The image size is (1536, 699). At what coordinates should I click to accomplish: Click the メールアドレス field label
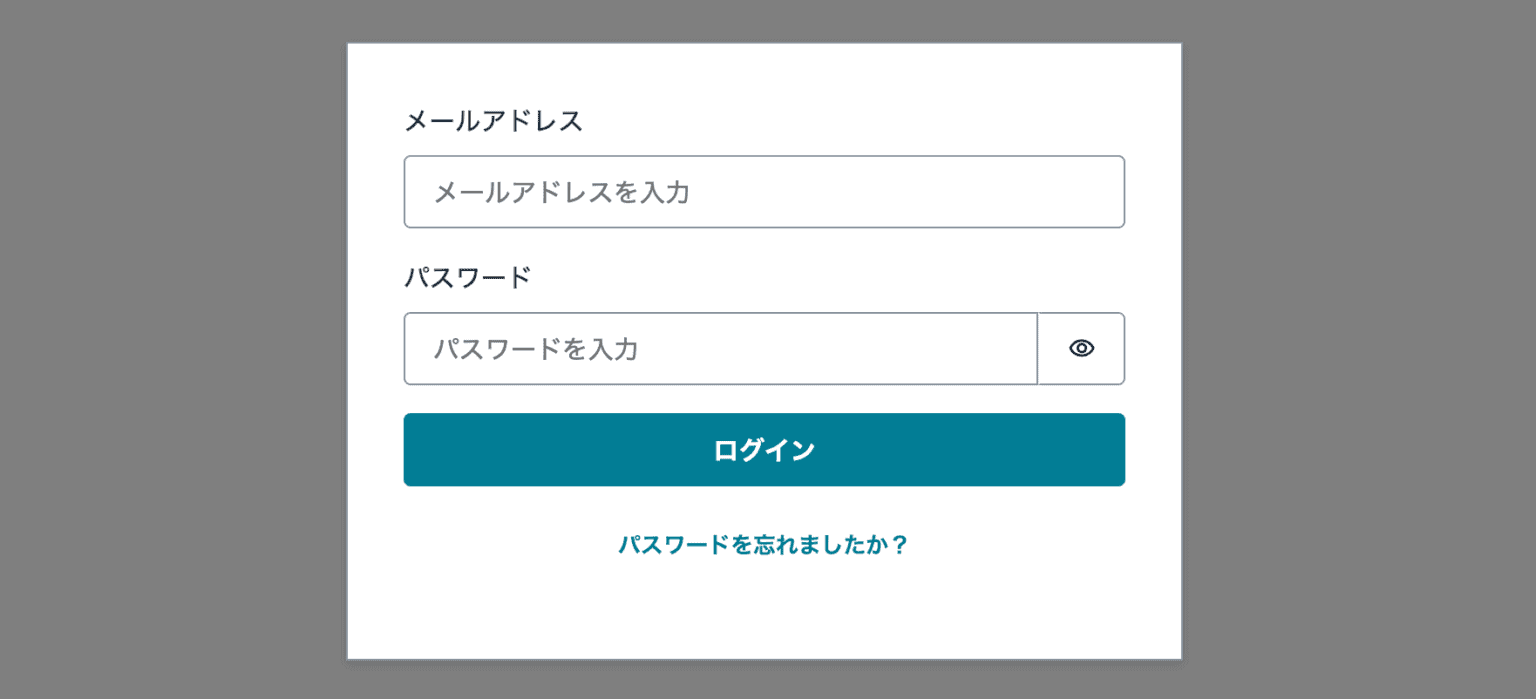pos(496,120)
